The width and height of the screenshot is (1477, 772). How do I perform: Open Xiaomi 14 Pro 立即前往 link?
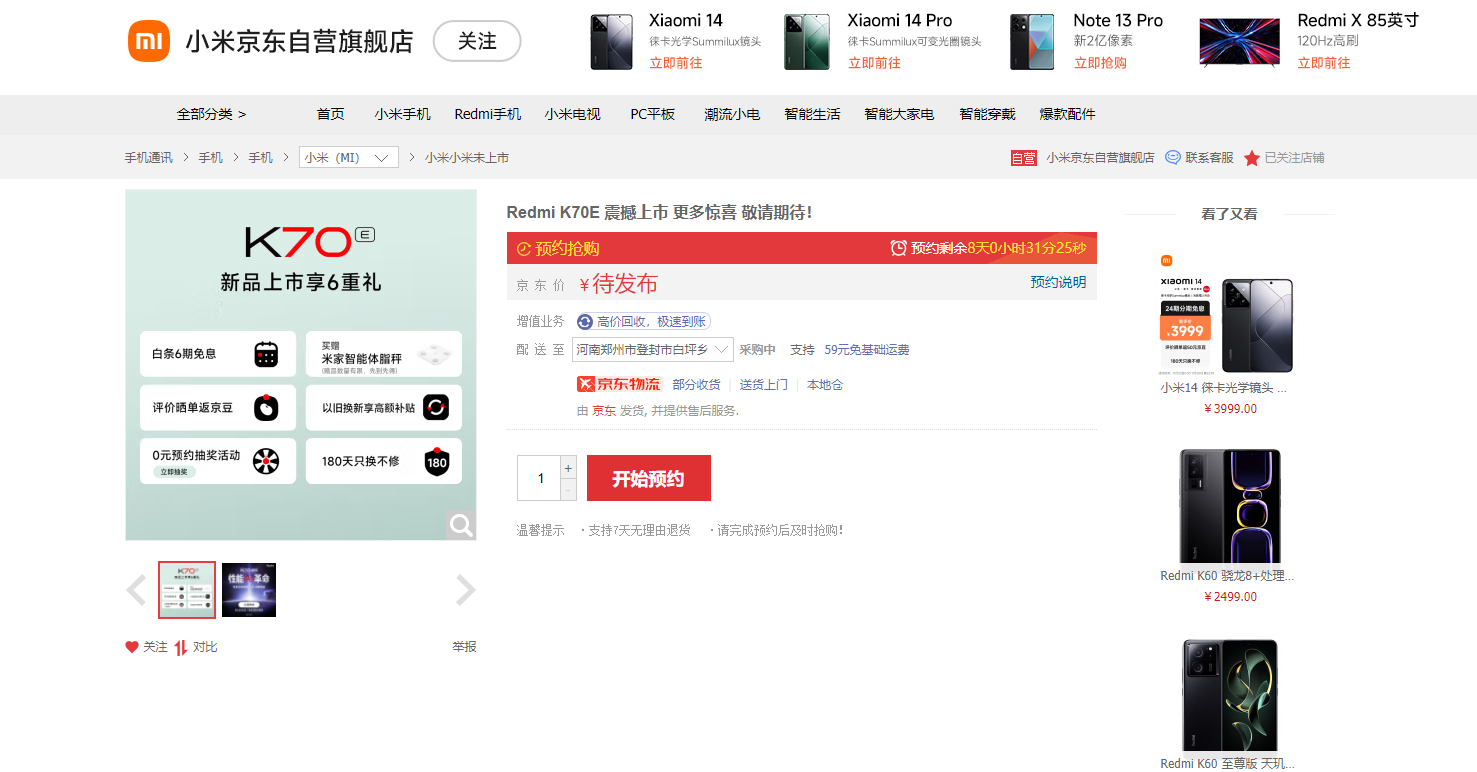pyautogui.click(x=875, y=63)
